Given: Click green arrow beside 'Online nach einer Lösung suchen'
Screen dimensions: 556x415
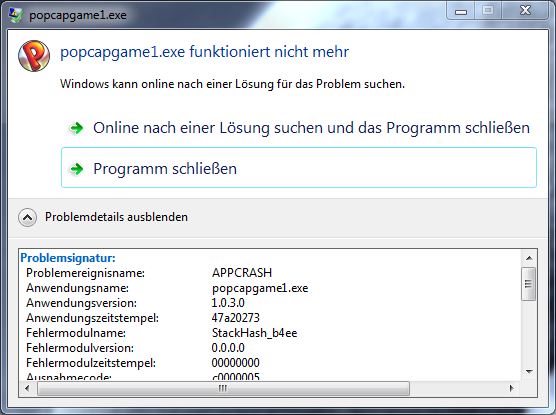Looking at the screenshot, I should click(76, 128).
